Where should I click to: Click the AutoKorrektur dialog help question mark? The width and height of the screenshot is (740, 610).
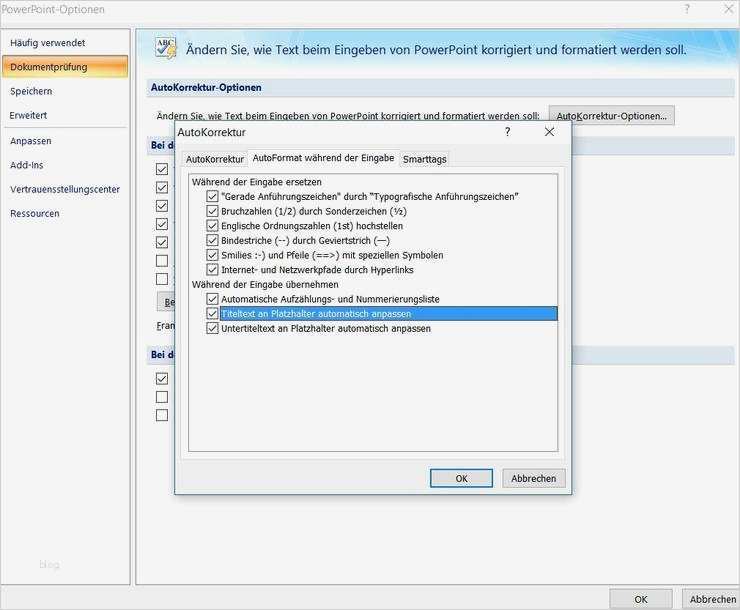[507, 132]
